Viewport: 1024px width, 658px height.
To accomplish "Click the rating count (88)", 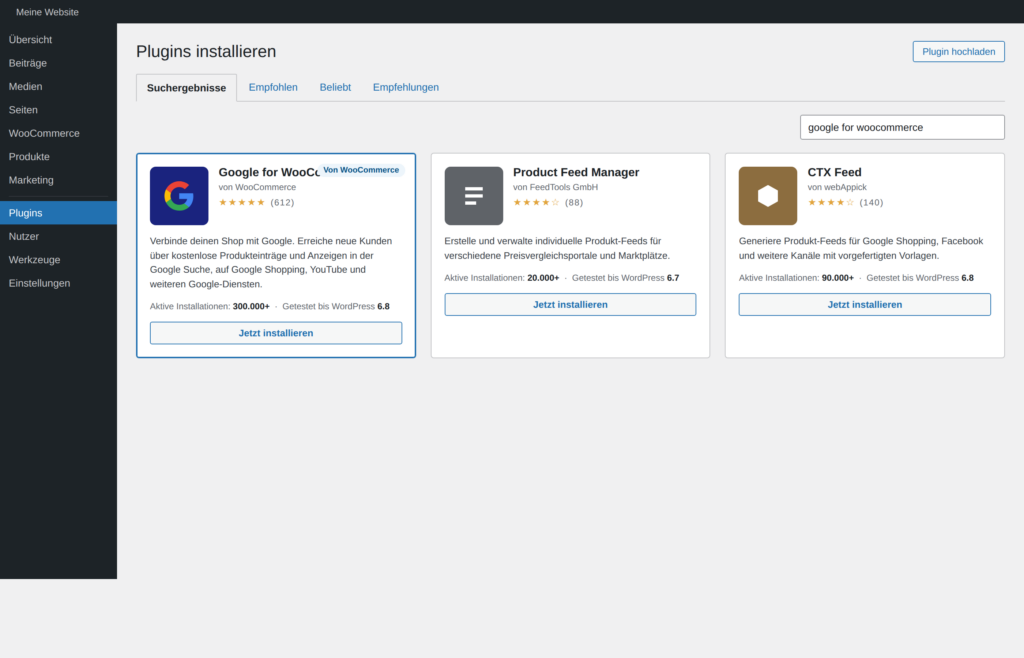I will [574, 202].
